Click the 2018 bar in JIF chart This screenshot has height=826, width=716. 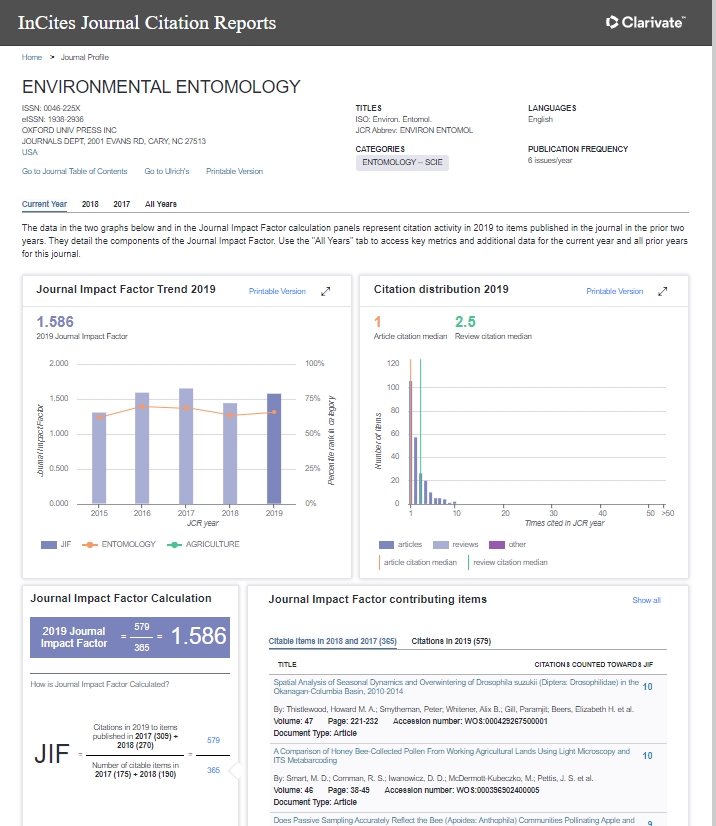[x=230, y=453]
